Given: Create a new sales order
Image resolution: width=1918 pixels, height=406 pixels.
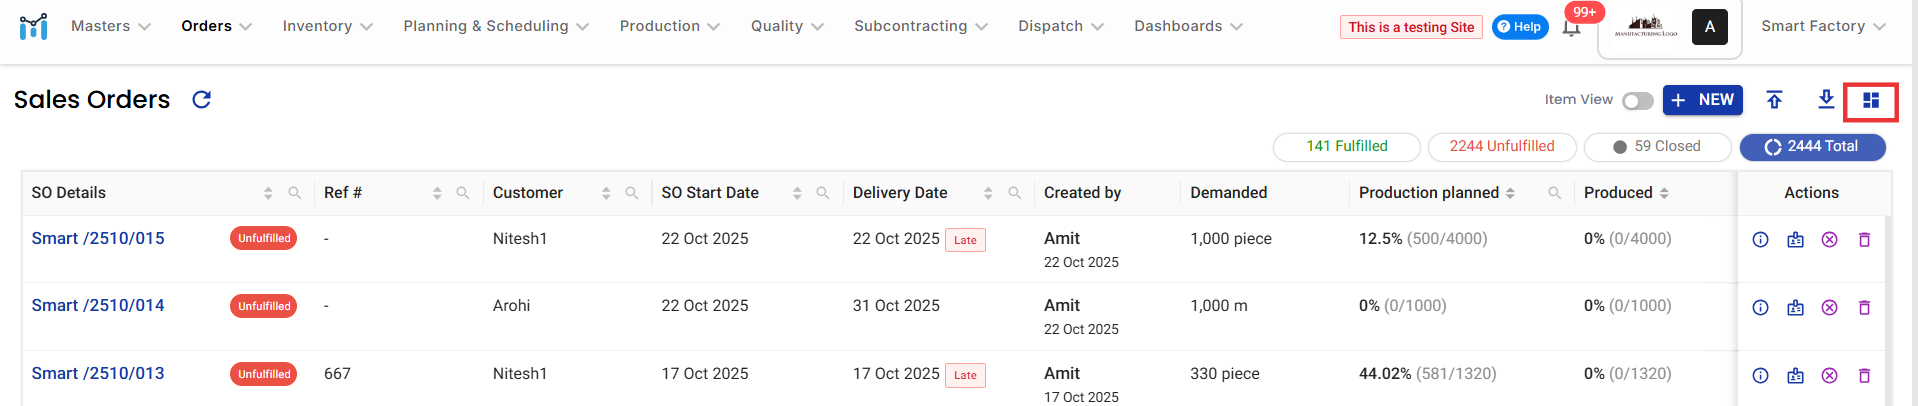Looking at the screenshot, I should coord(1702,100).
